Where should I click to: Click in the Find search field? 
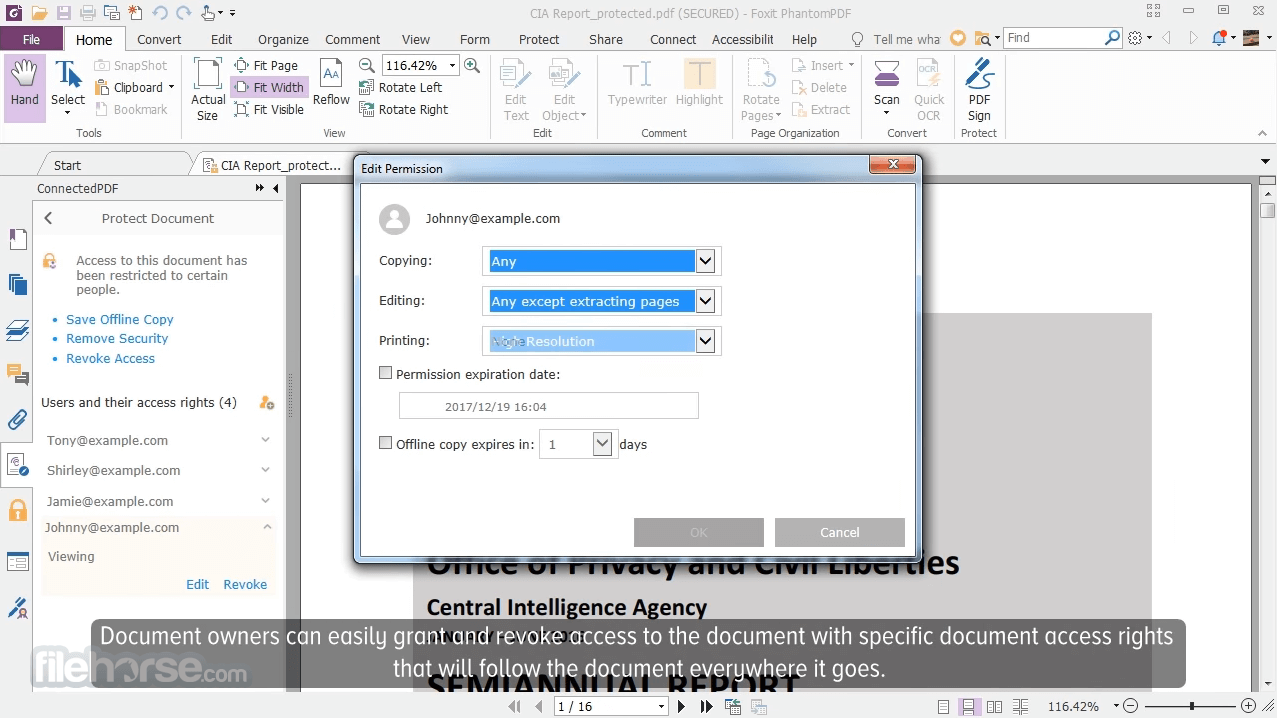pos(1054,38)
